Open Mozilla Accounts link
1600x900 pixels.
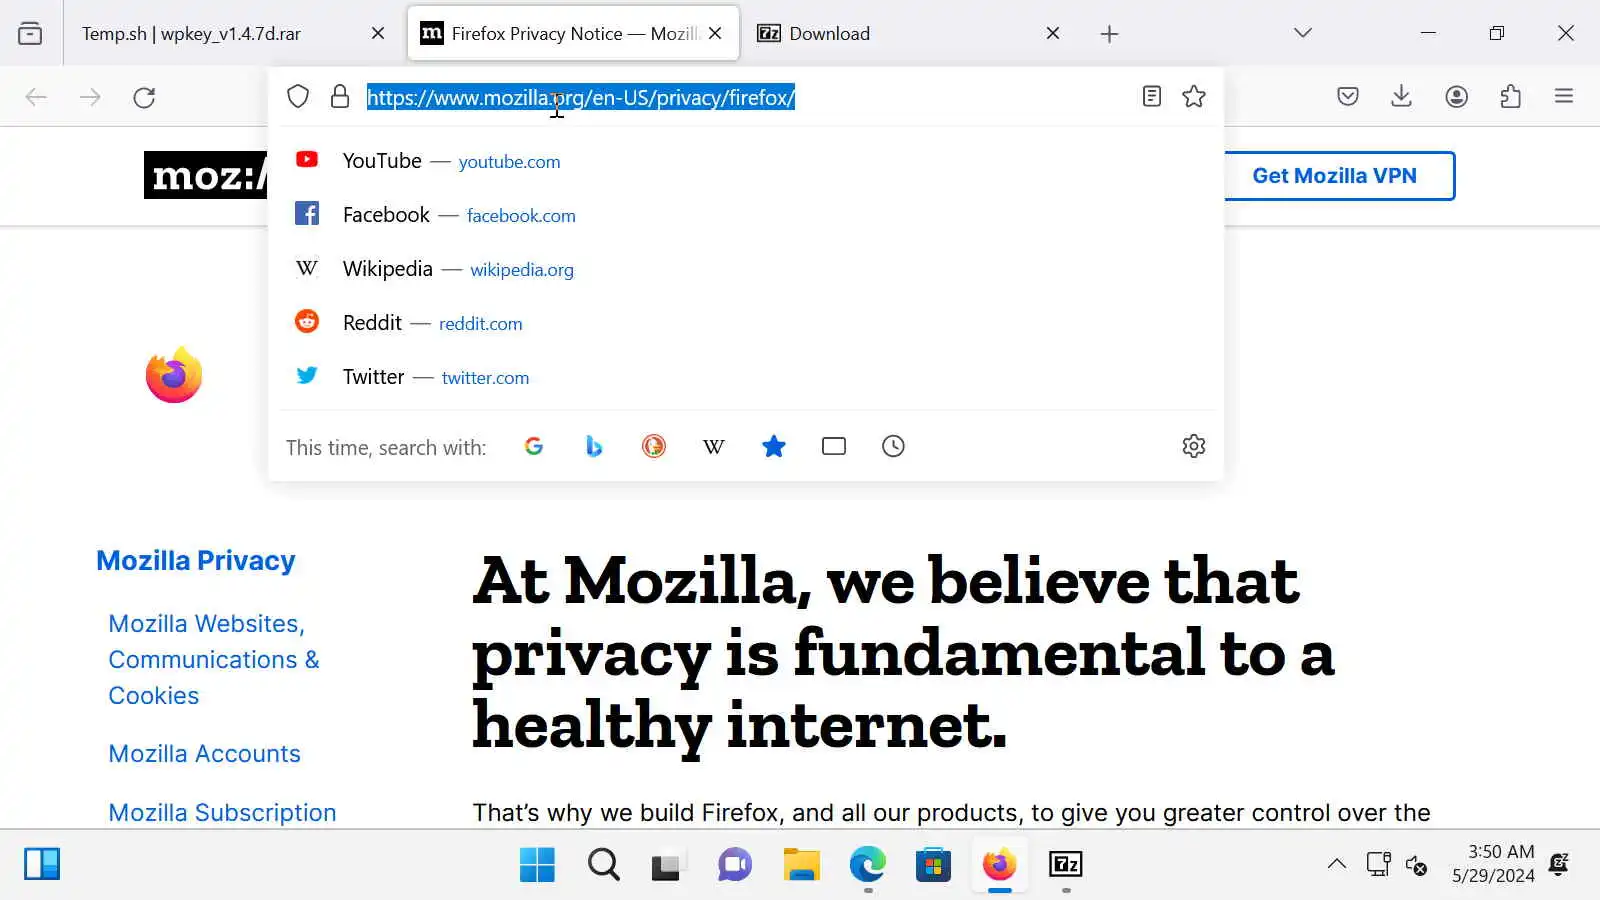tap(204, 753)
